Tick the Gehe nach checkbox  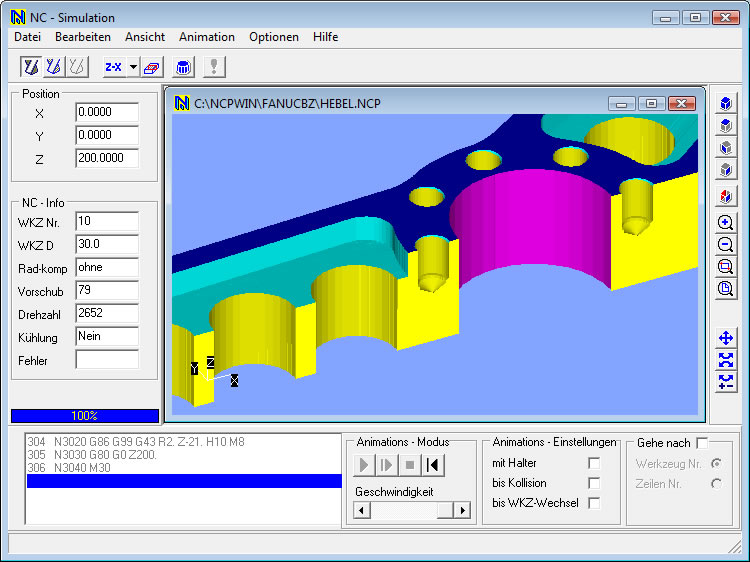pyautogui.click(x=702, y=443)
